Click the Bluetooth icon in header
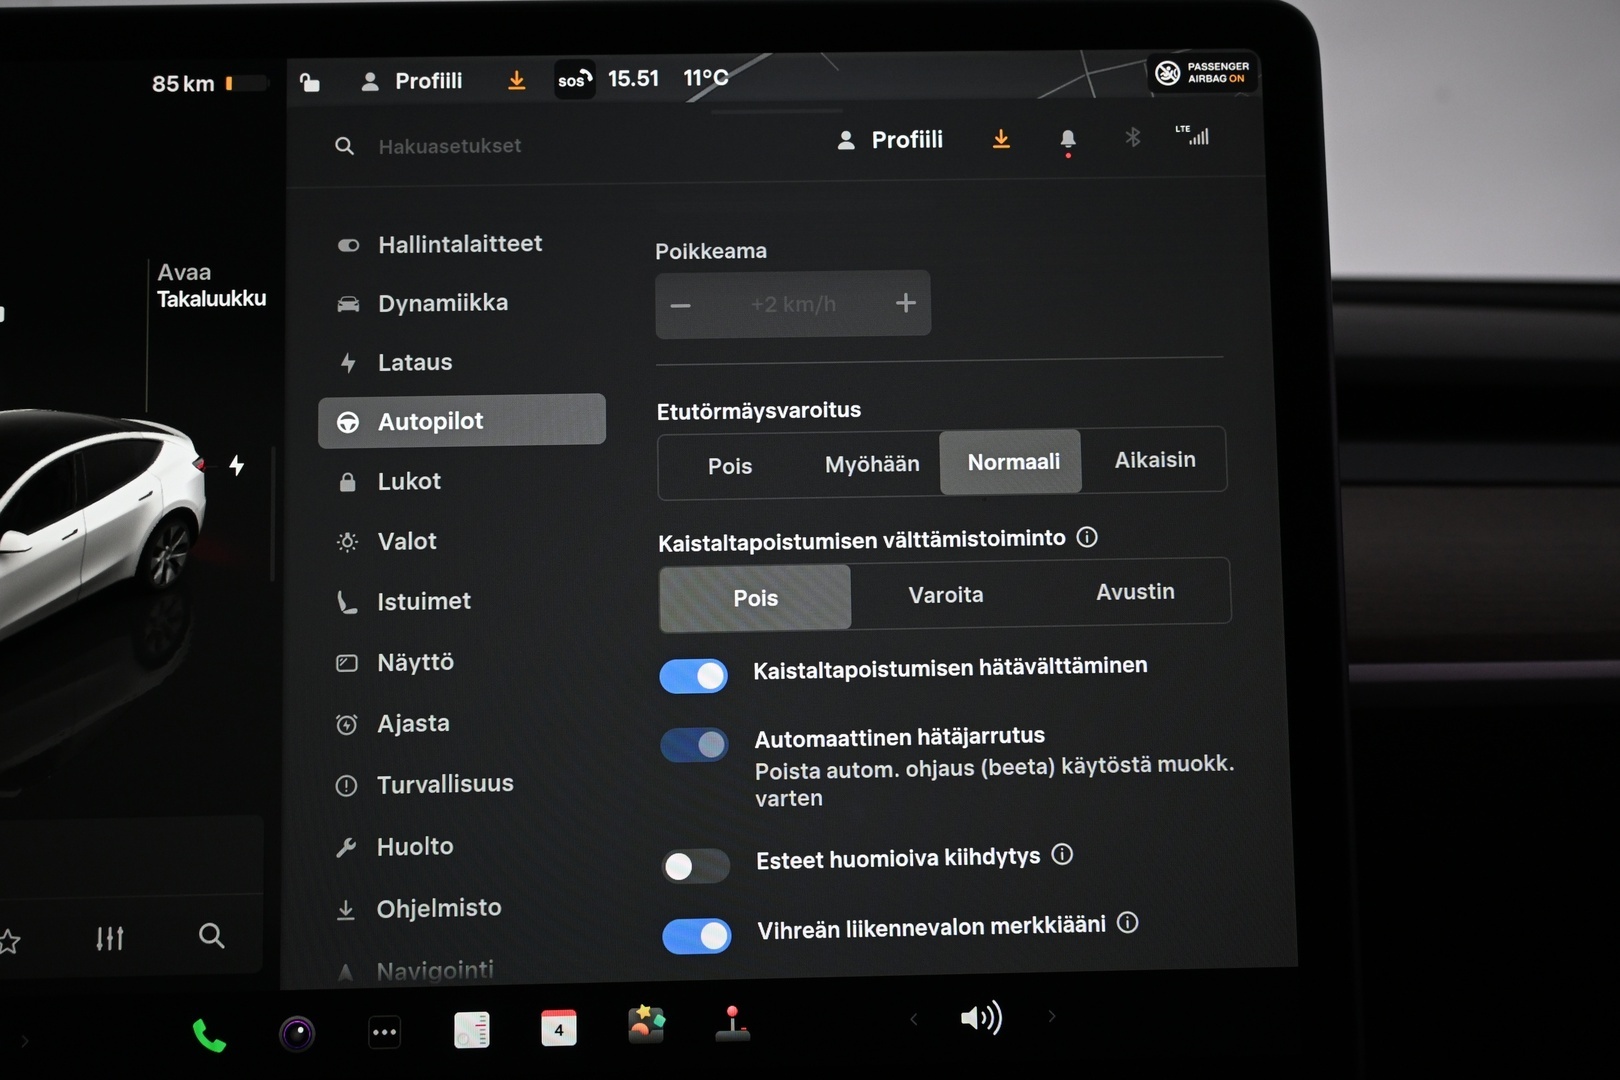The height and width of the screenshot is (1080, 1620). (x=1133, y=137)
